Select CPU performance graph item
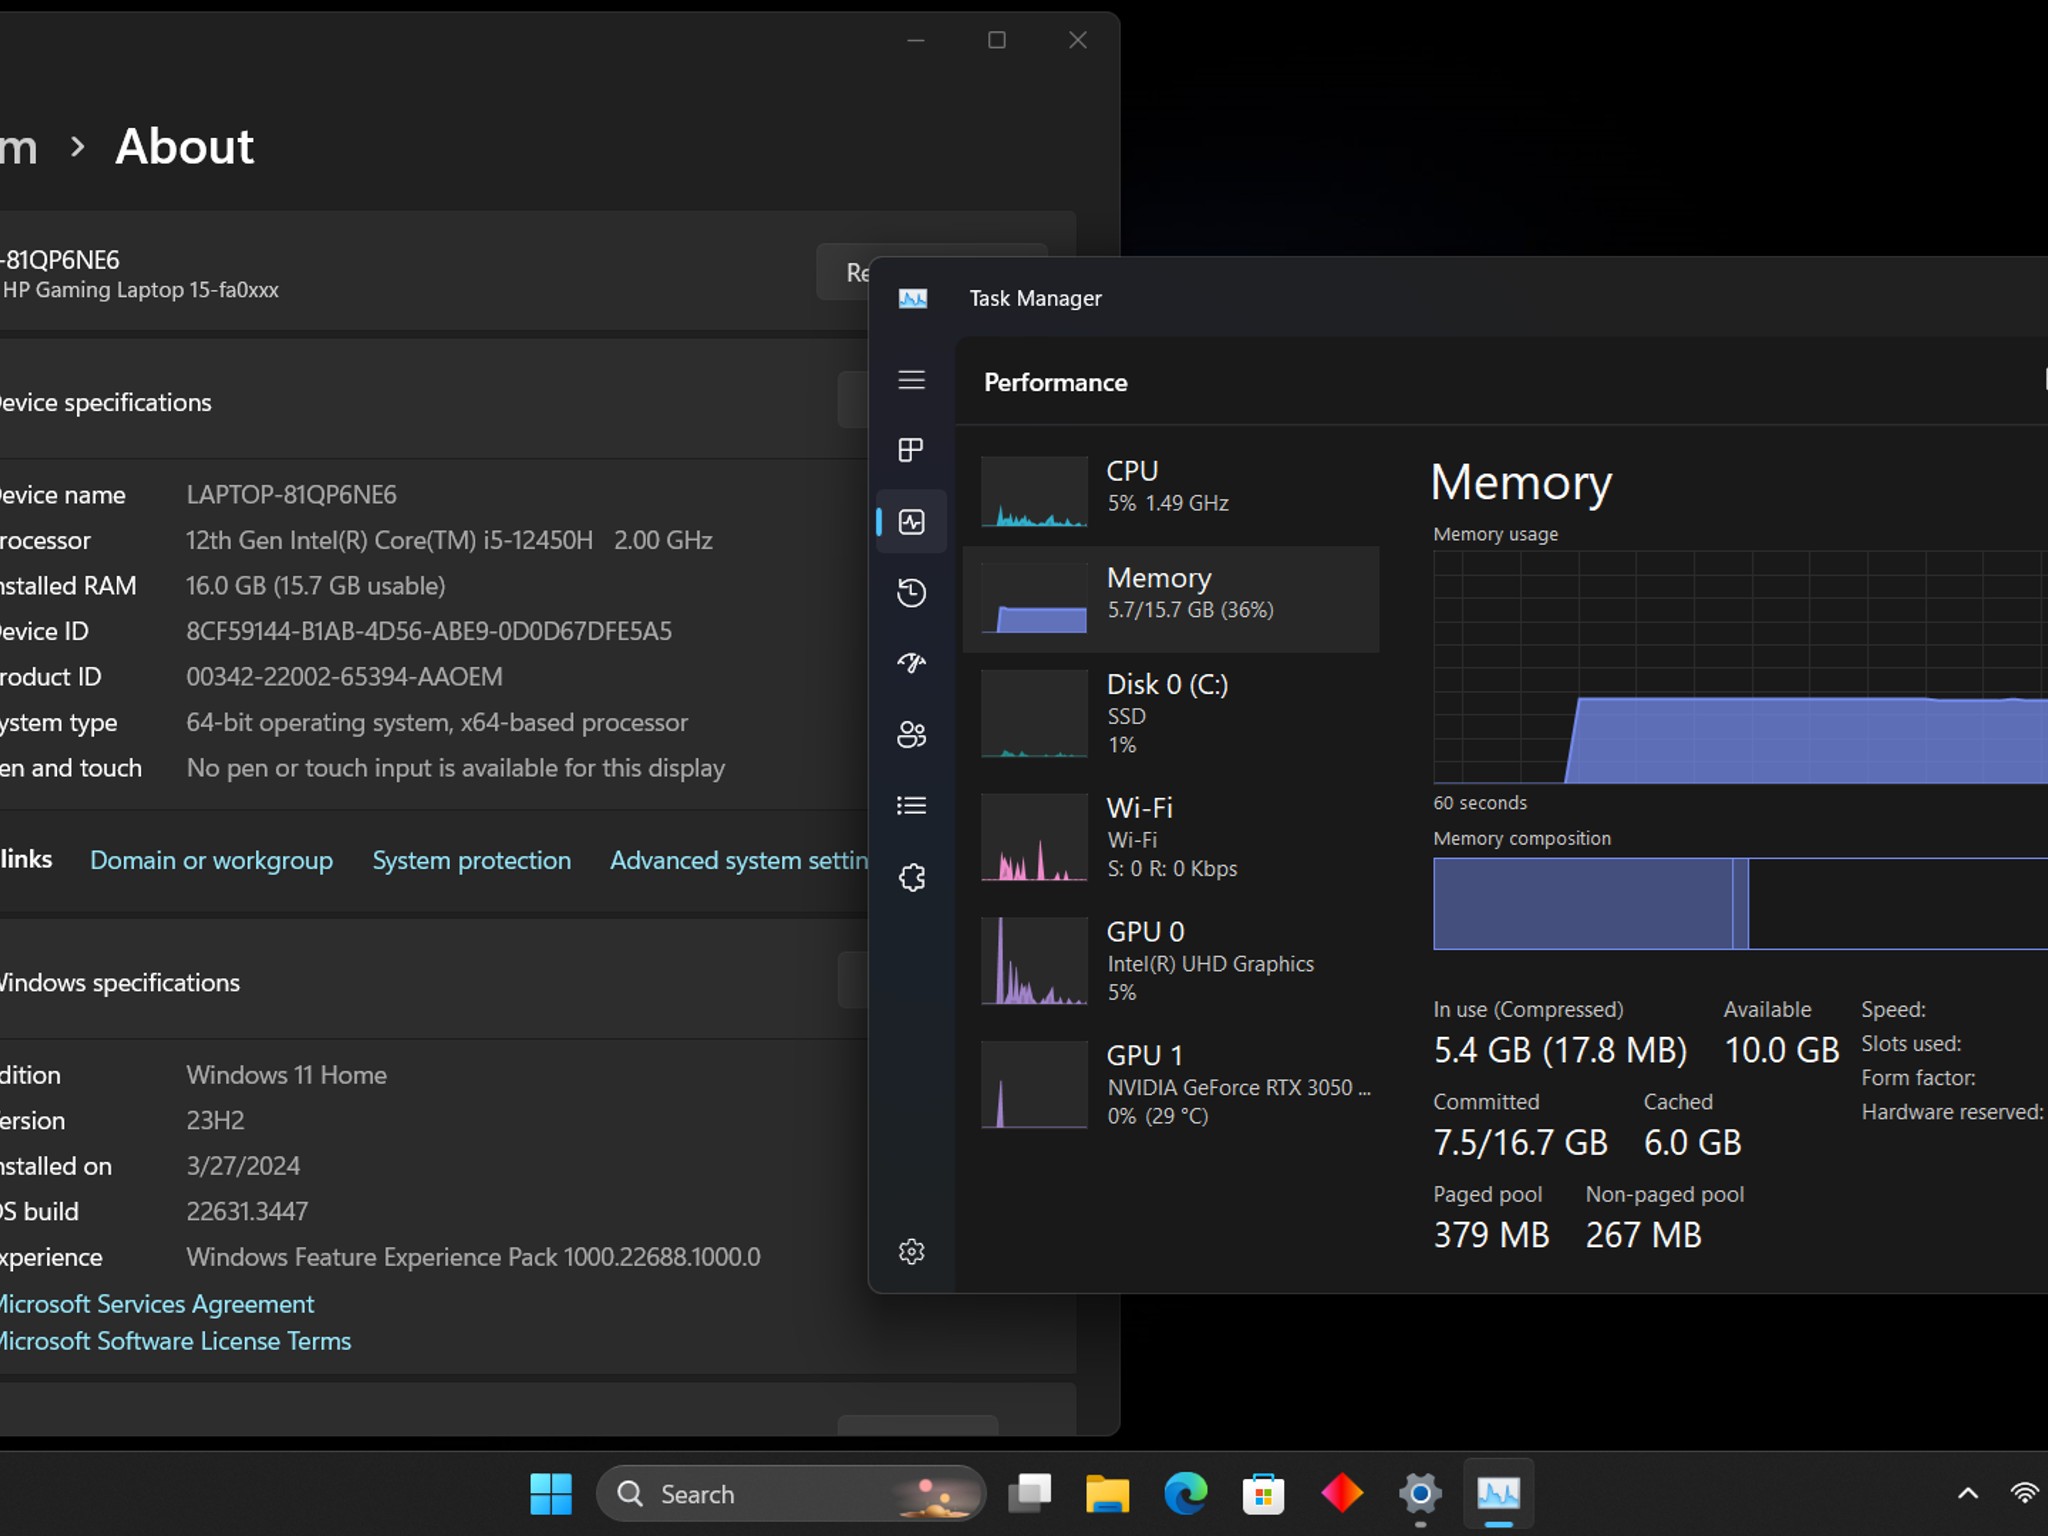The height and width of the screenshot is (1536, 2048). coord(1171,490)
